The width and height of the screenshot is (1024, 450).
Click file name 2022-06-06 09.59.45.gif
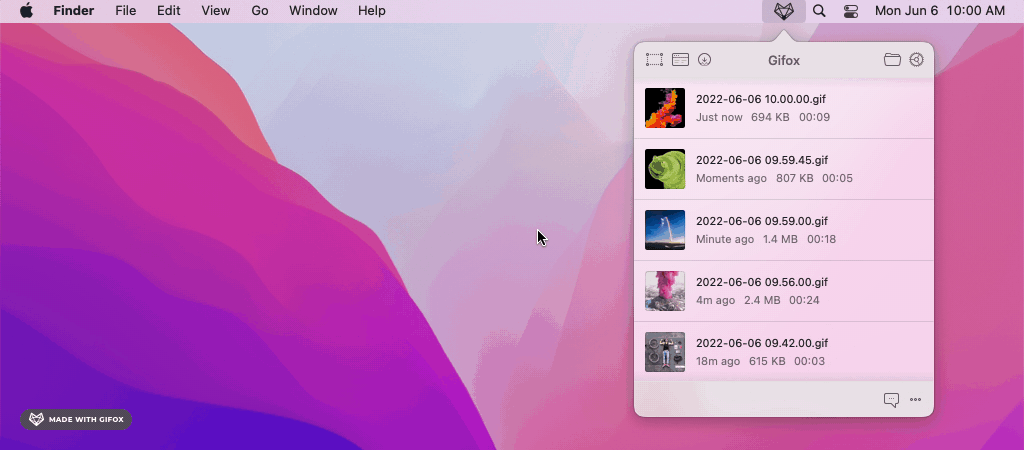(761, 160)
